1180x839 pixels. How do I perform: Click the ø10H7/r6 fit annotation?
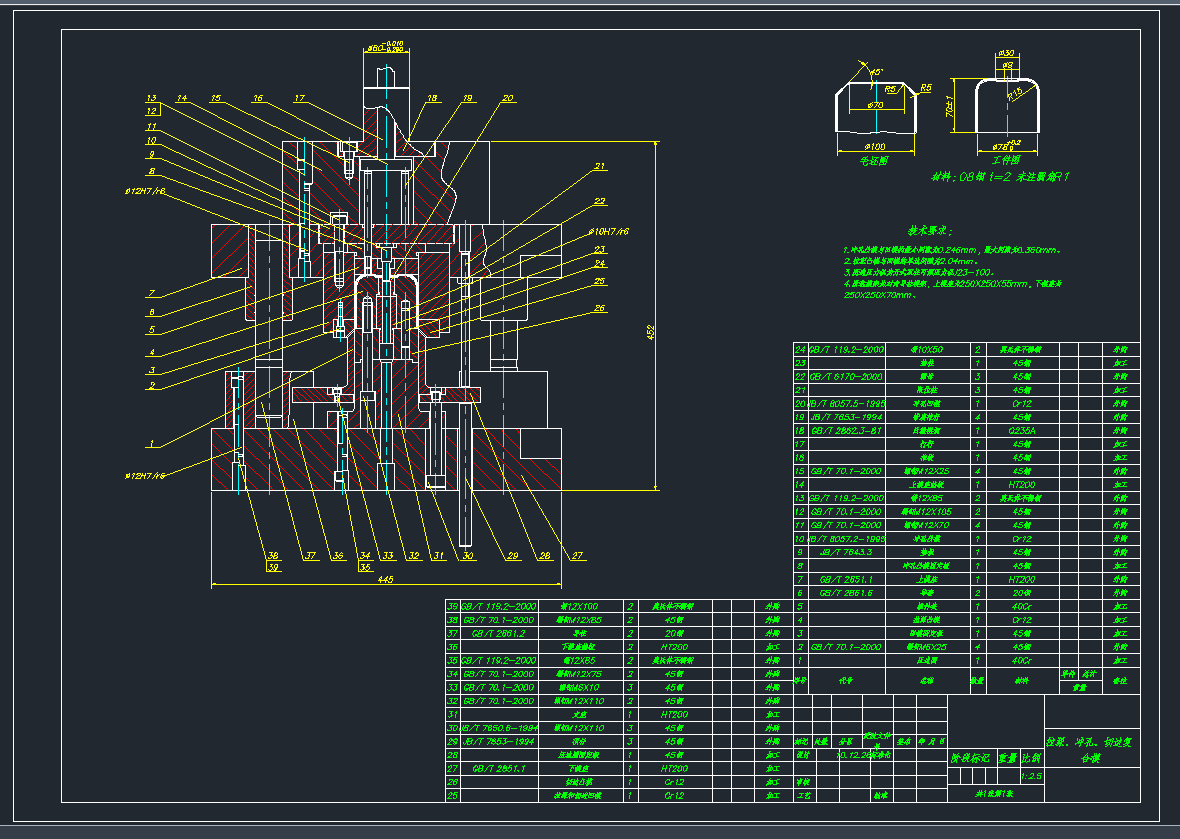(x=608, y=231)
